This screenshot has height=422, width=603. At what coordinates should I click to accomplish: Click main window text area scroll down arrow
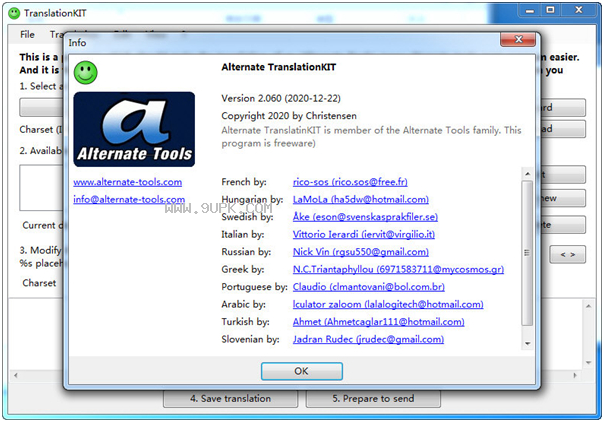[588, 362]
